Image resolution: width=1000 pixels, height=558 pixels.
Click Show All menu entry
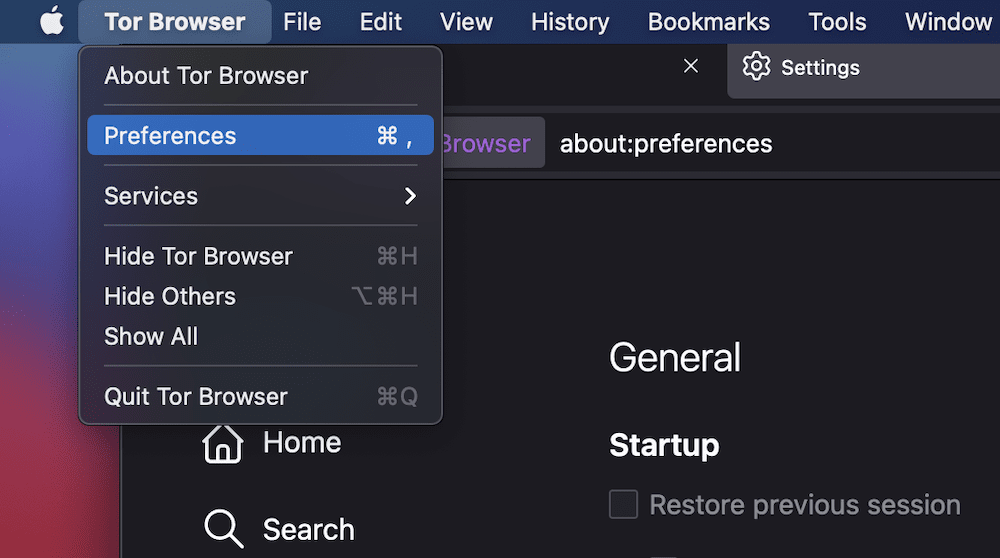tap(151, 336)
